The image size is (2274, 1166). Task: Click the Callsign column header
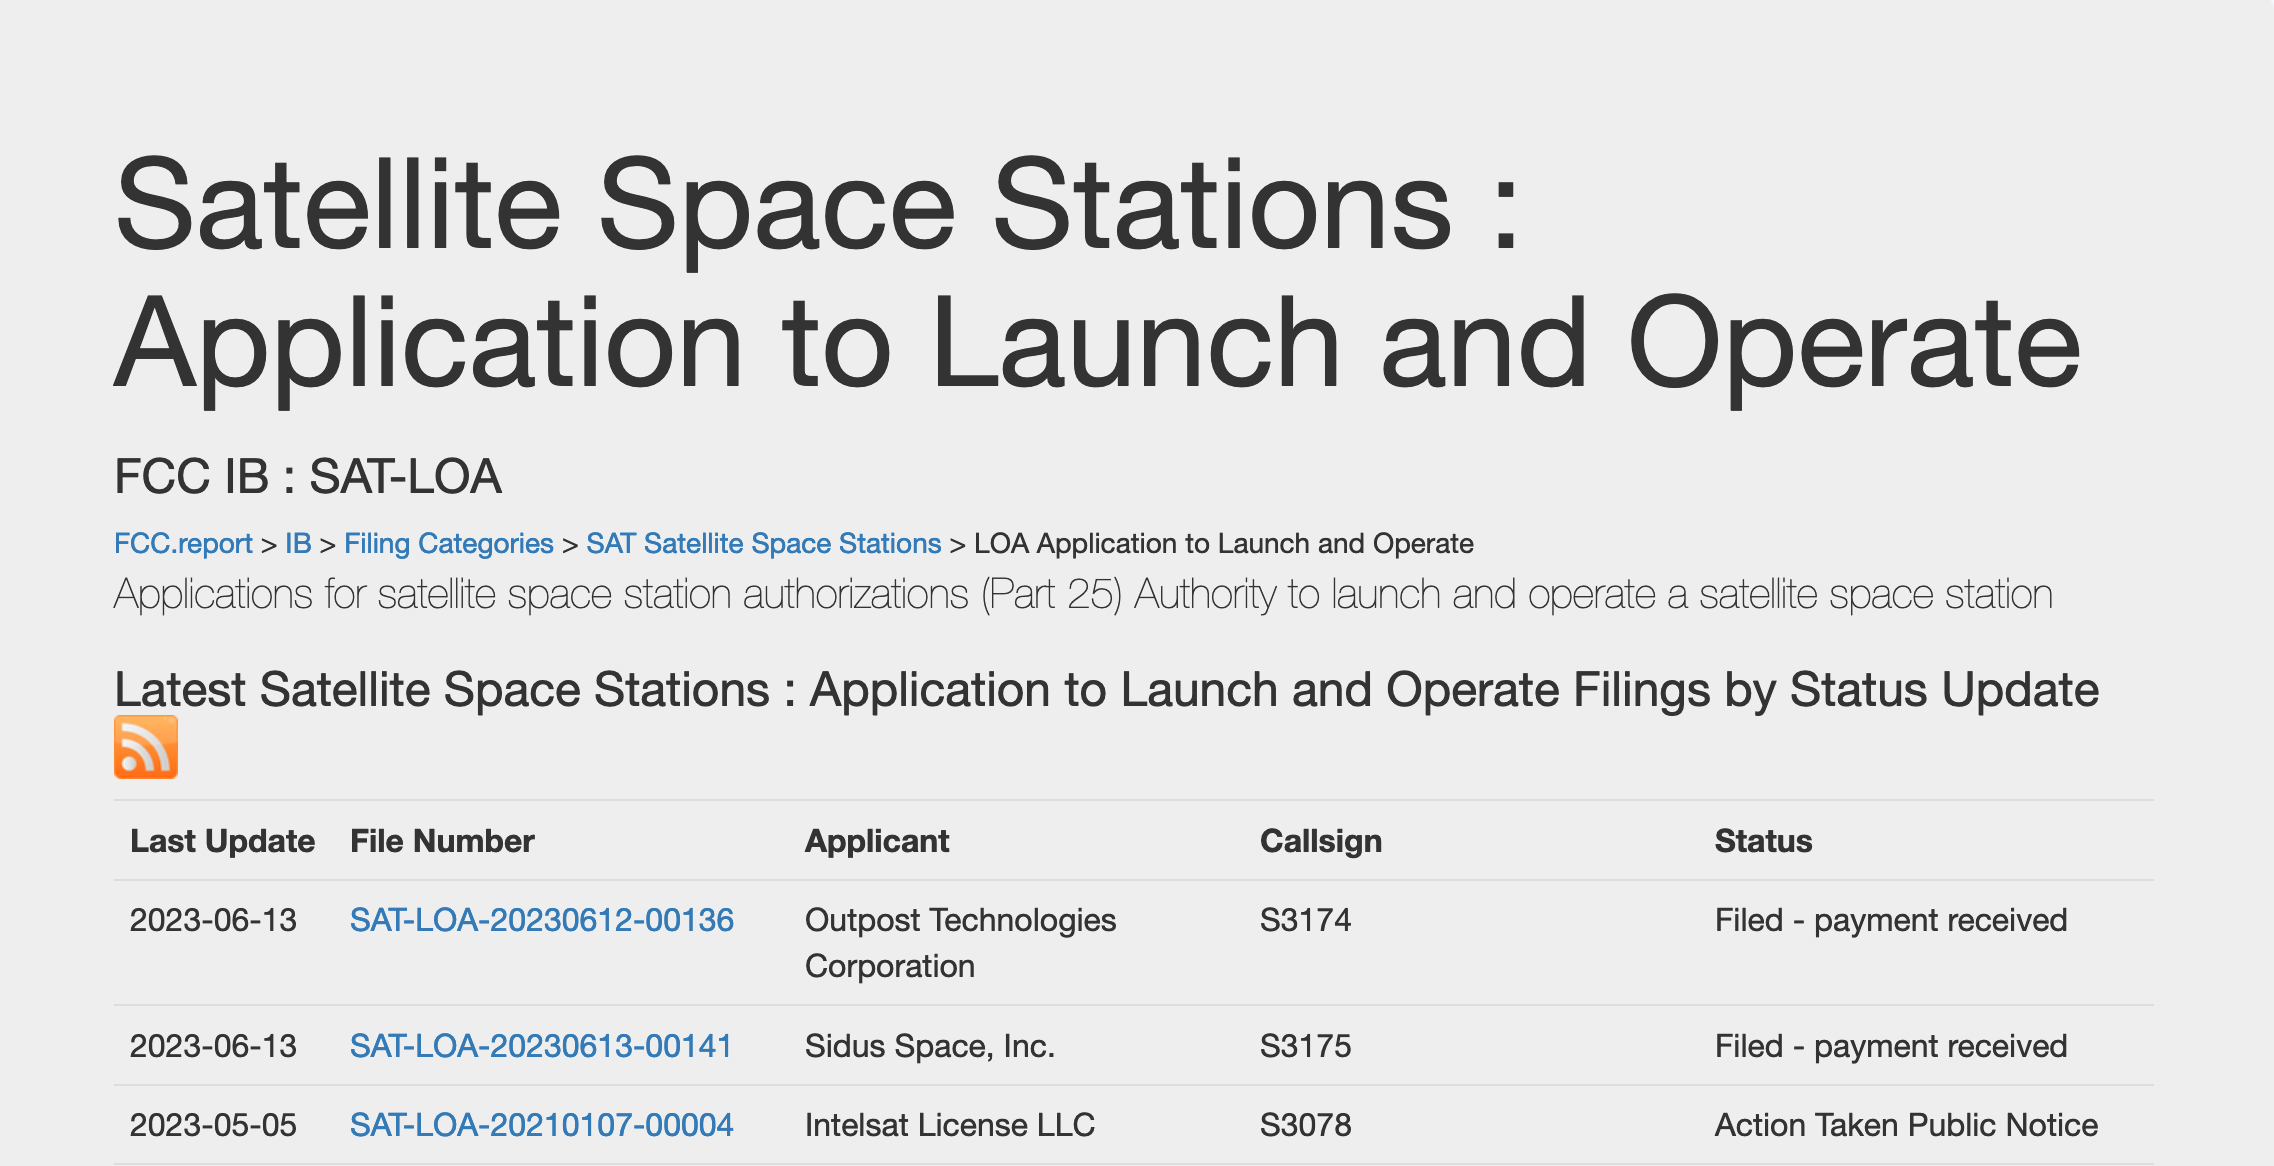click(1320, 841)
